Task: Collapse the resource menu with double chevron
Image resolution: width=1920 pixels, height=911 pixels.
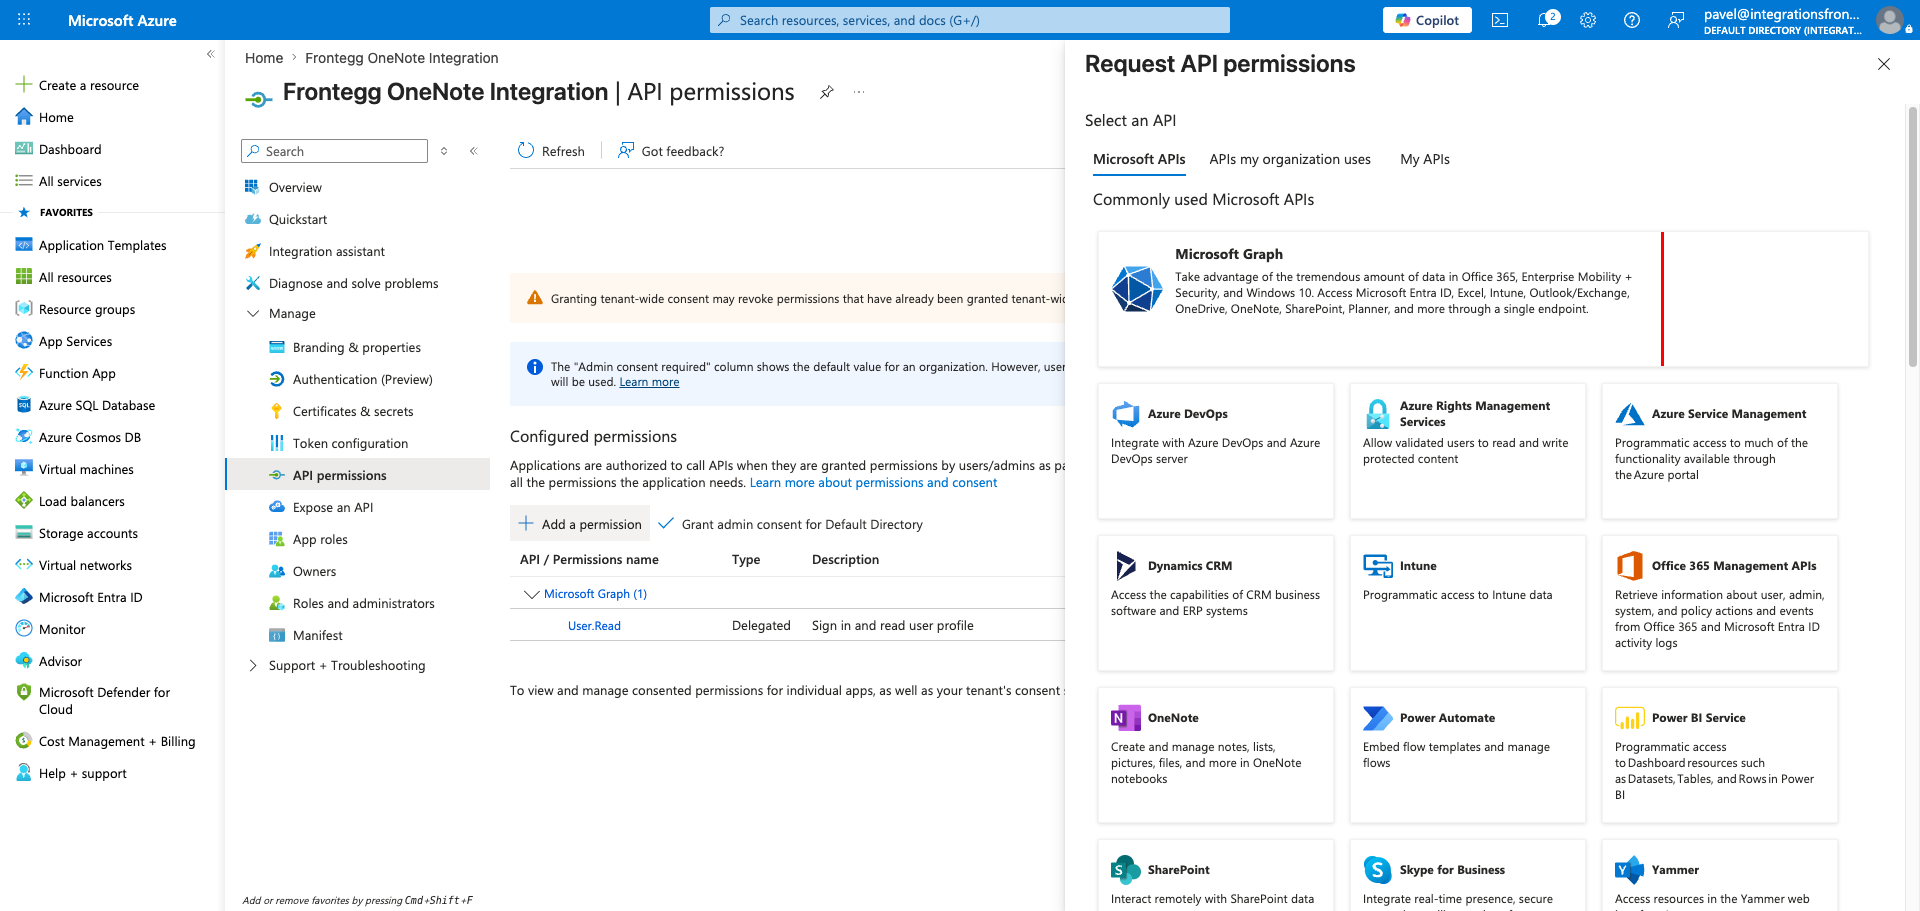Action: [474, 151]
